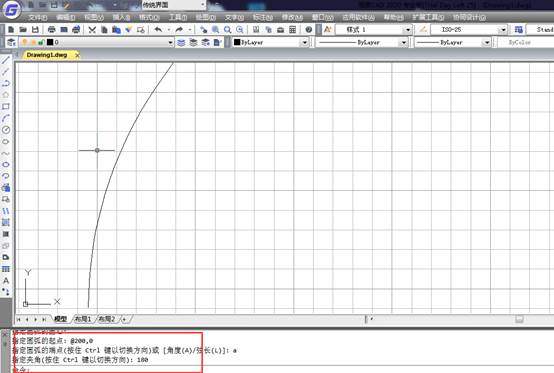Click the Cut scissors icon
Viewport: 554px width, 373px height.
pyautogui.click(x=92, y=30)
